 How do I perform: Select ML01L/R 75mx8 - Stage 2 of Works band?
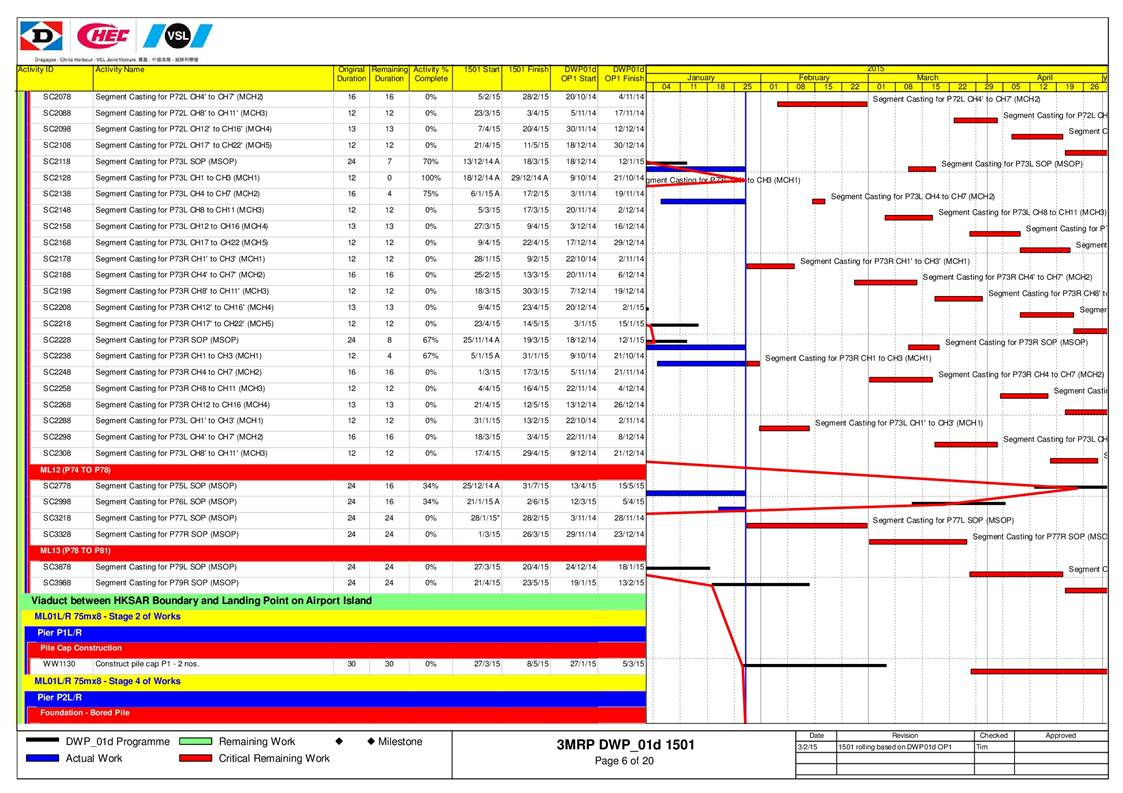335,617
